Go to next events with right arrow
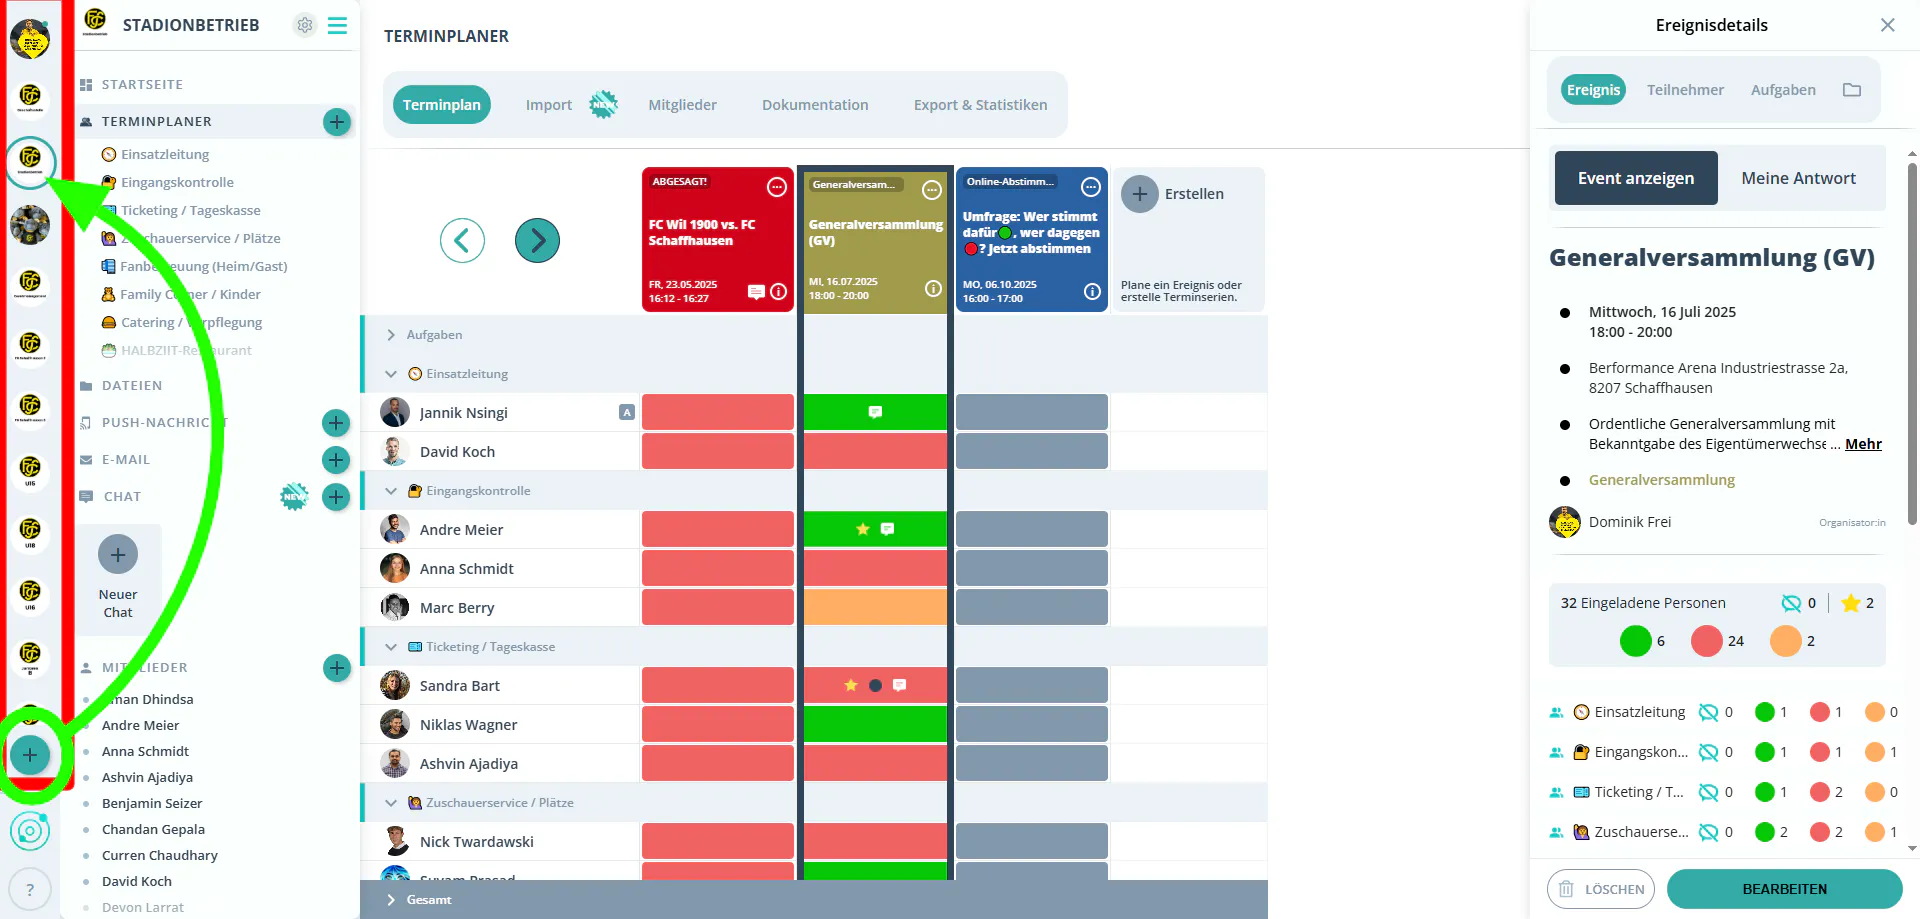The image size is (1920, 919). 537,240
